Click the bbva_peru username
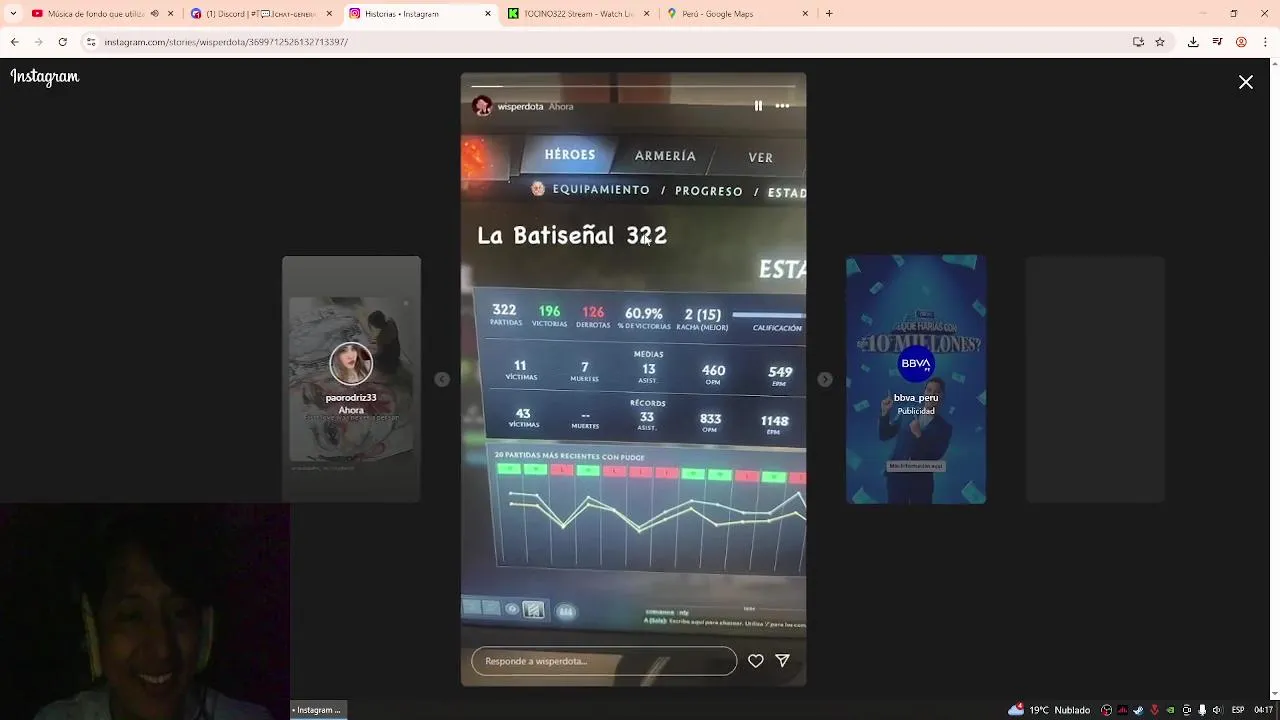The height and width of the screenshot is (720, 1280). (x=916, y=398)
